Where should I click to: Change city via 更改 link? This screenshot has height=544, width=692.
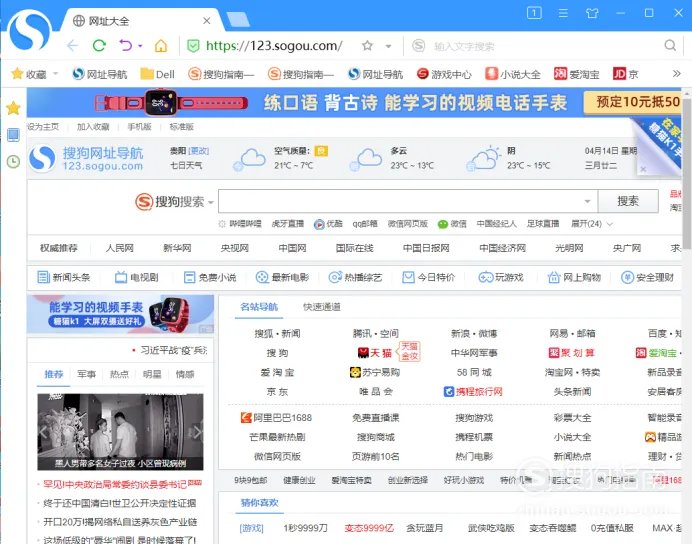[x=199, y=151]
